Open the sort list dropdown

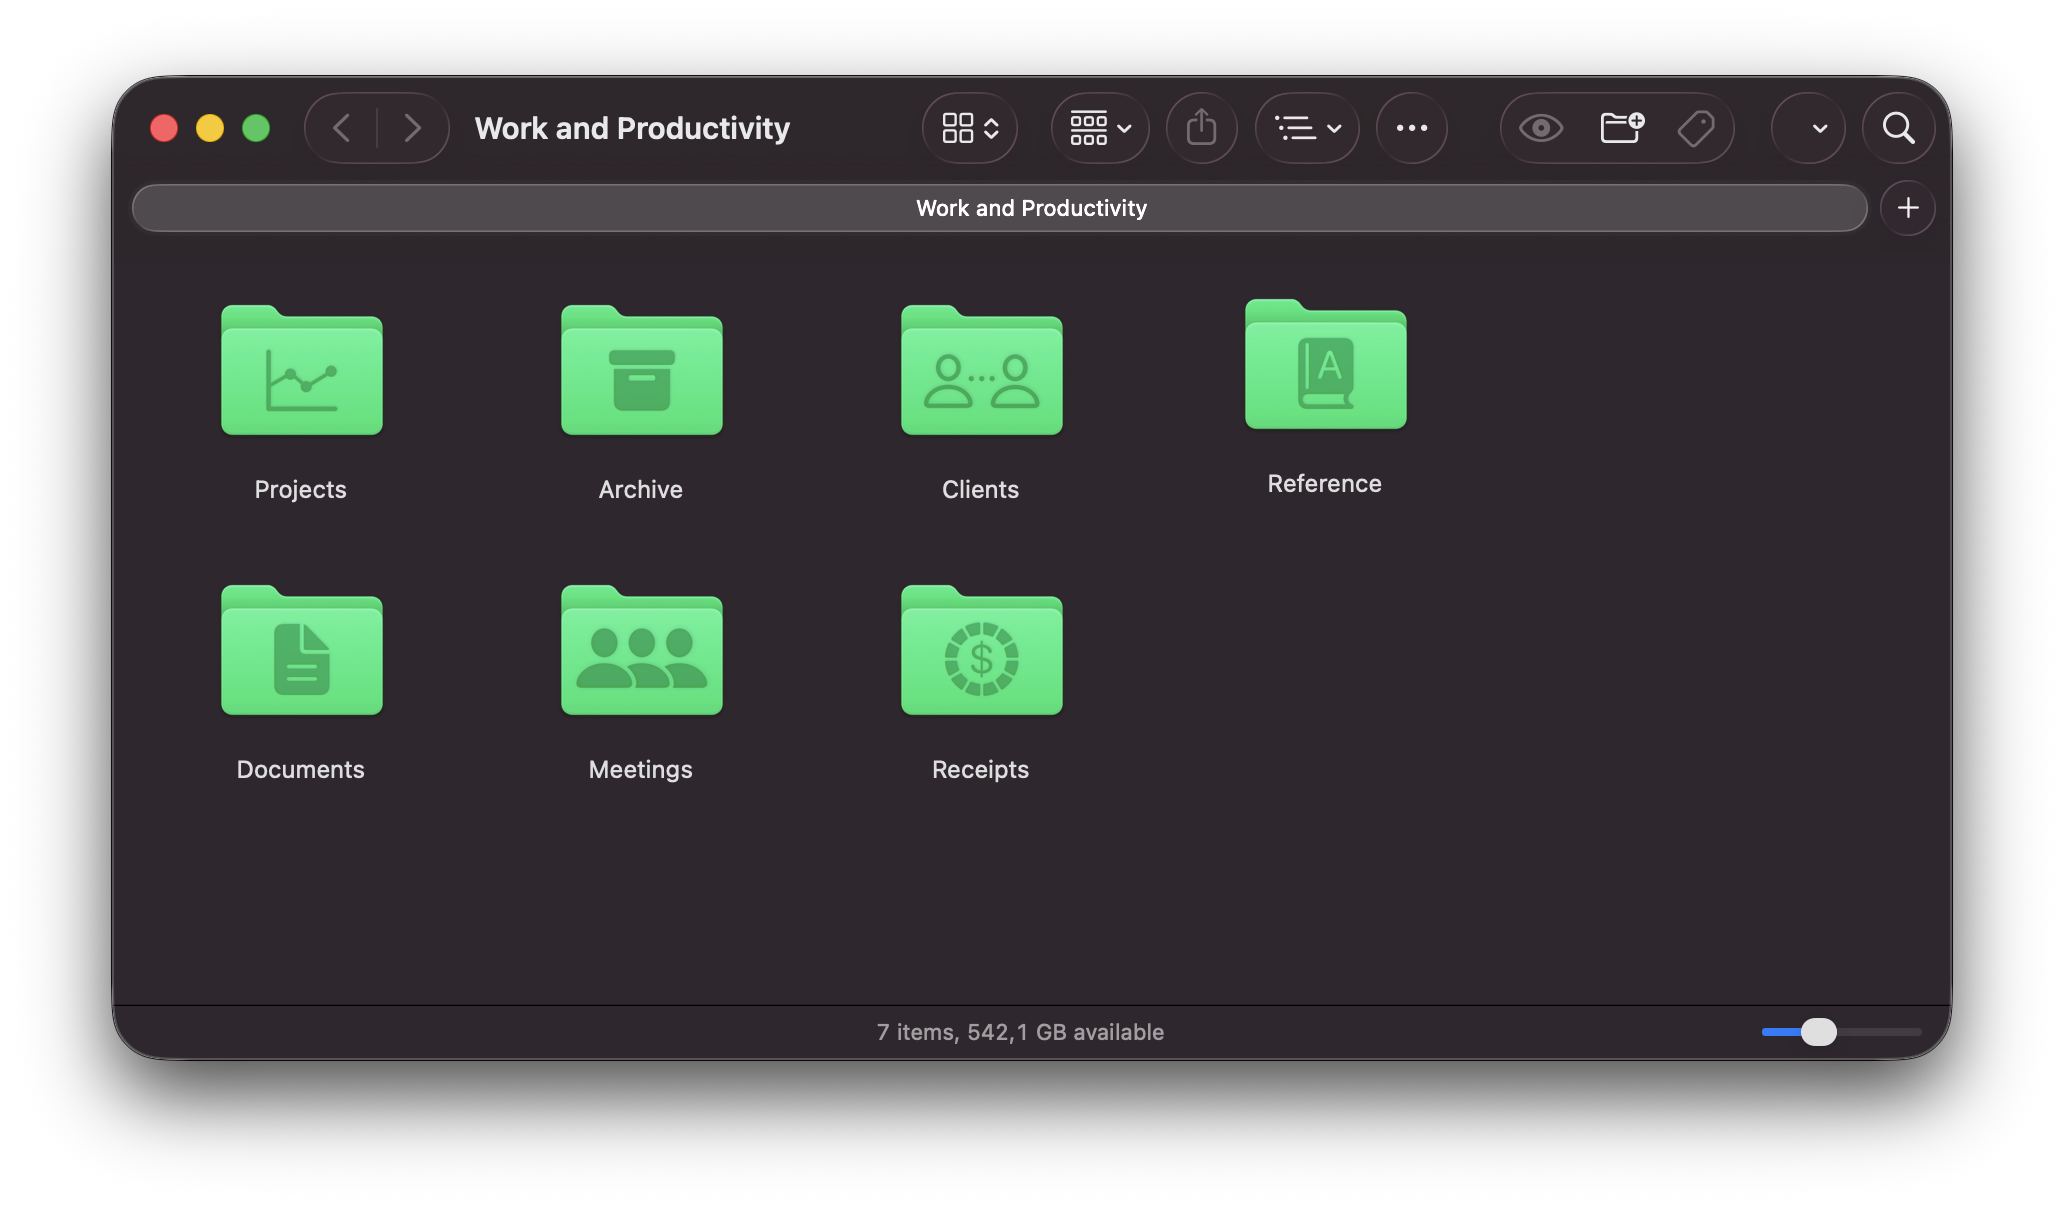(x=1307, y=128)
